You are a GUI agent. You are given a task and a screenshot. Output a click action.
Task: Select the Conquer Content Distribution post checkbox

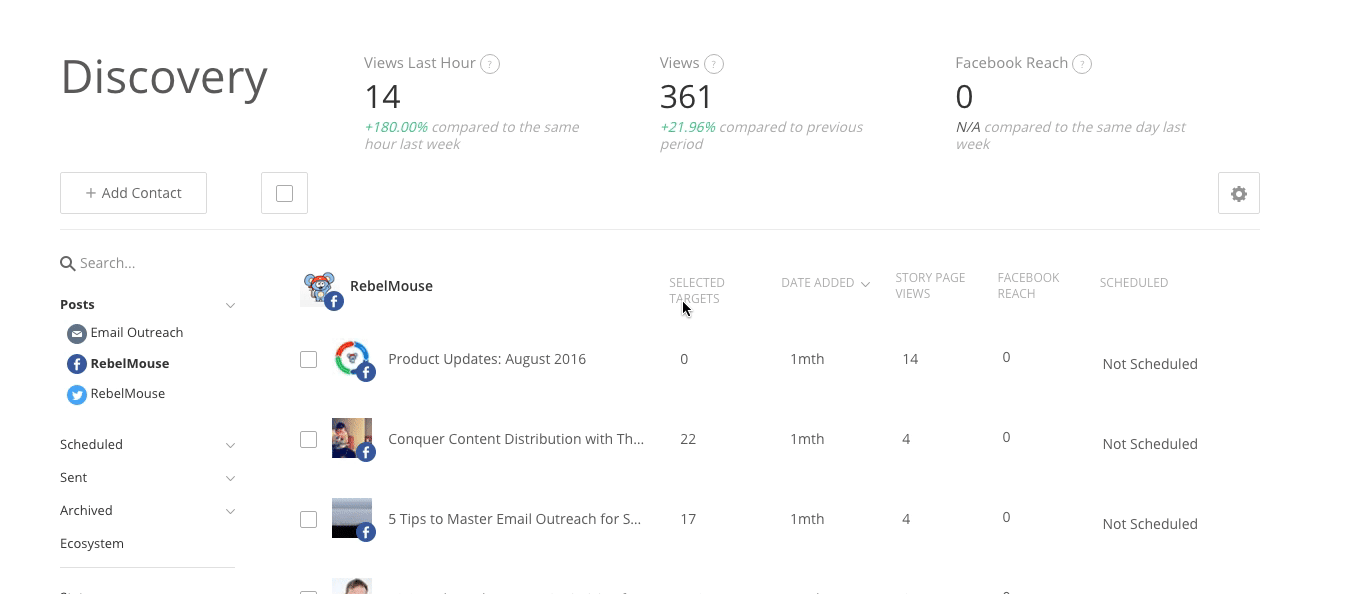pos(309,439)
